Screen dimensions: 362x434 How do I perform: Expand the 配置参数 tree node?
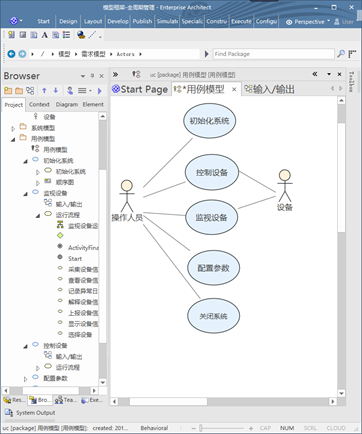click(x=25, y=379)
